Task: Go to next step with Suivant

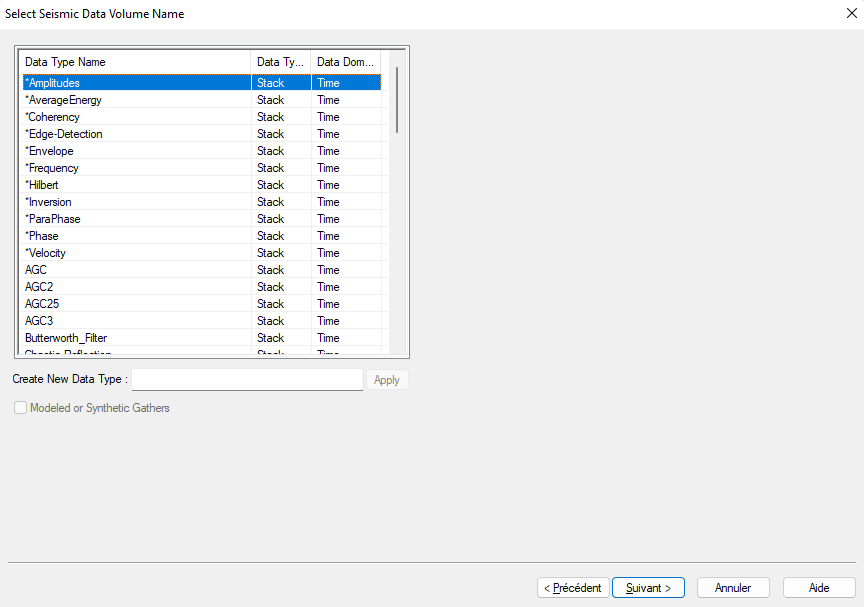Action: (648, 588)
